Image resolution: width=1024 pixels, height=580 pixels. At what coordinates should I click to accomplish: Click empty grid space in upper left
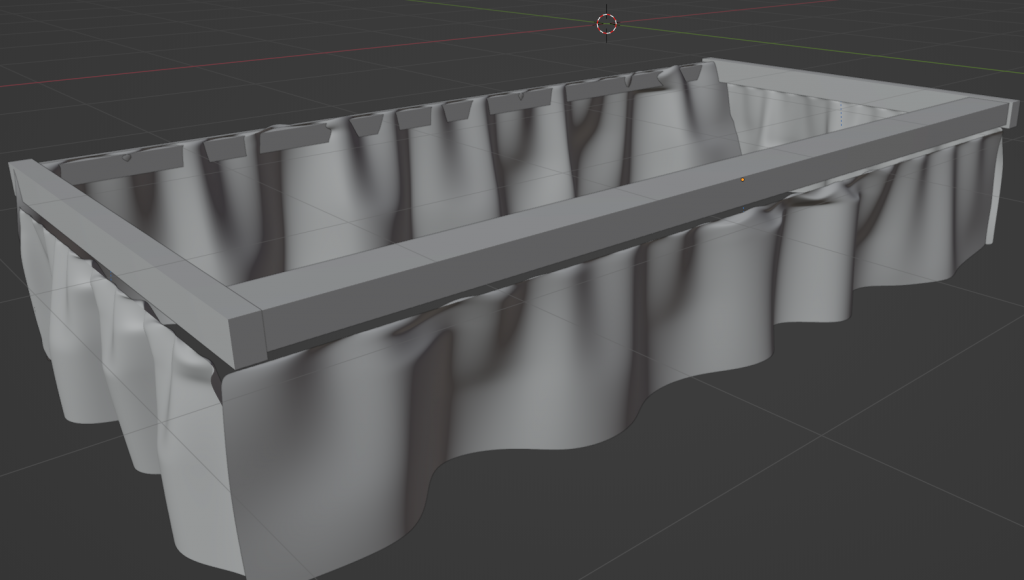coord(100,40)
